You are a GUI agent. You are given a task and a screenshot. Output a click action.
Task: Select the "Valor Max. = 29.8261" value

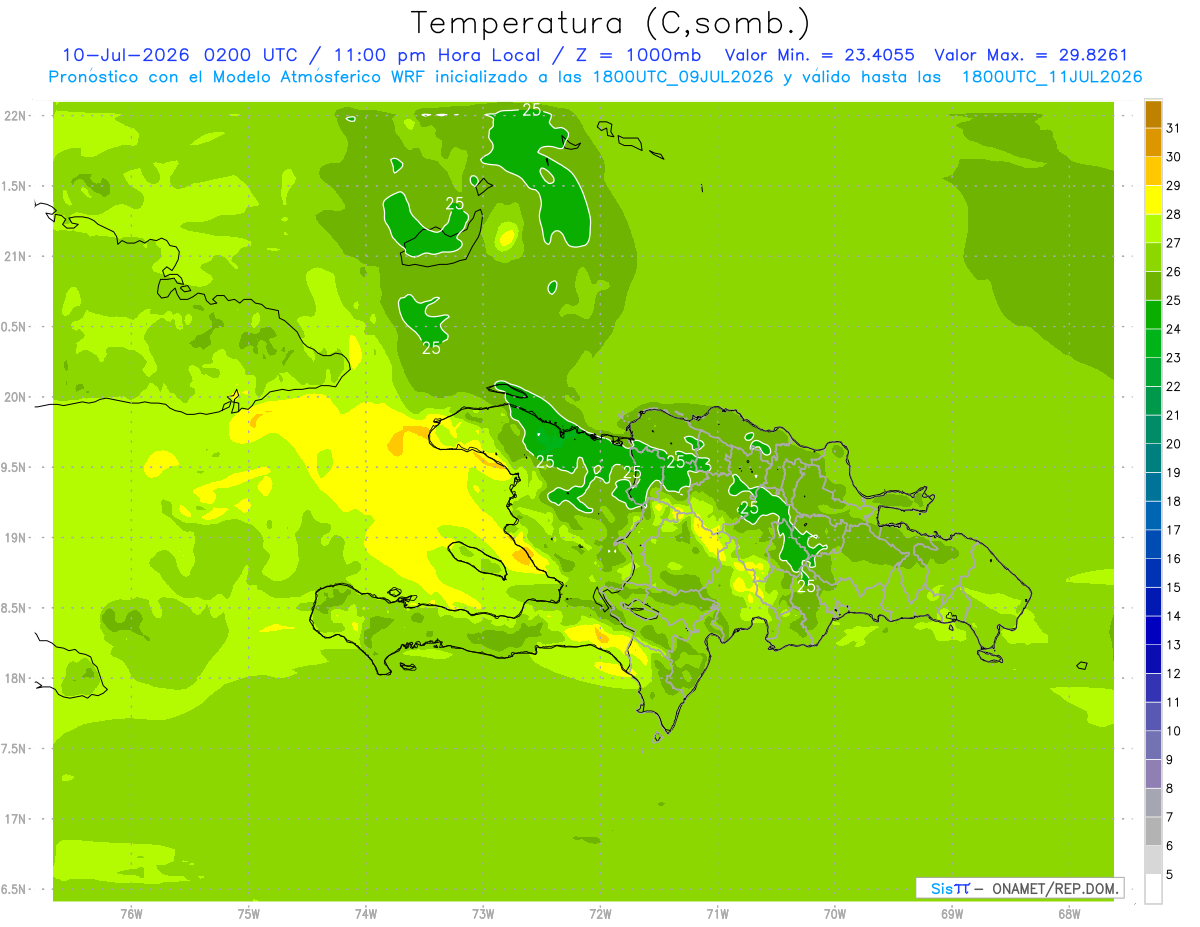click(1031, 55)
